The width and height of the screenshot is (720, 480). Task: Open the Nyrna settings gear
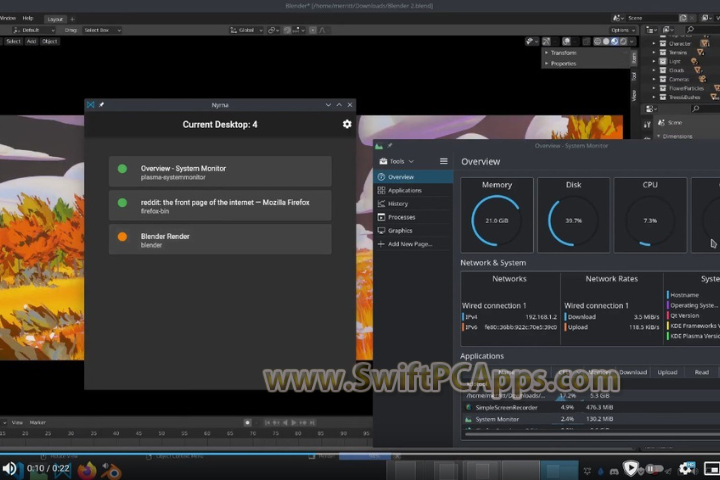[347, 124]
